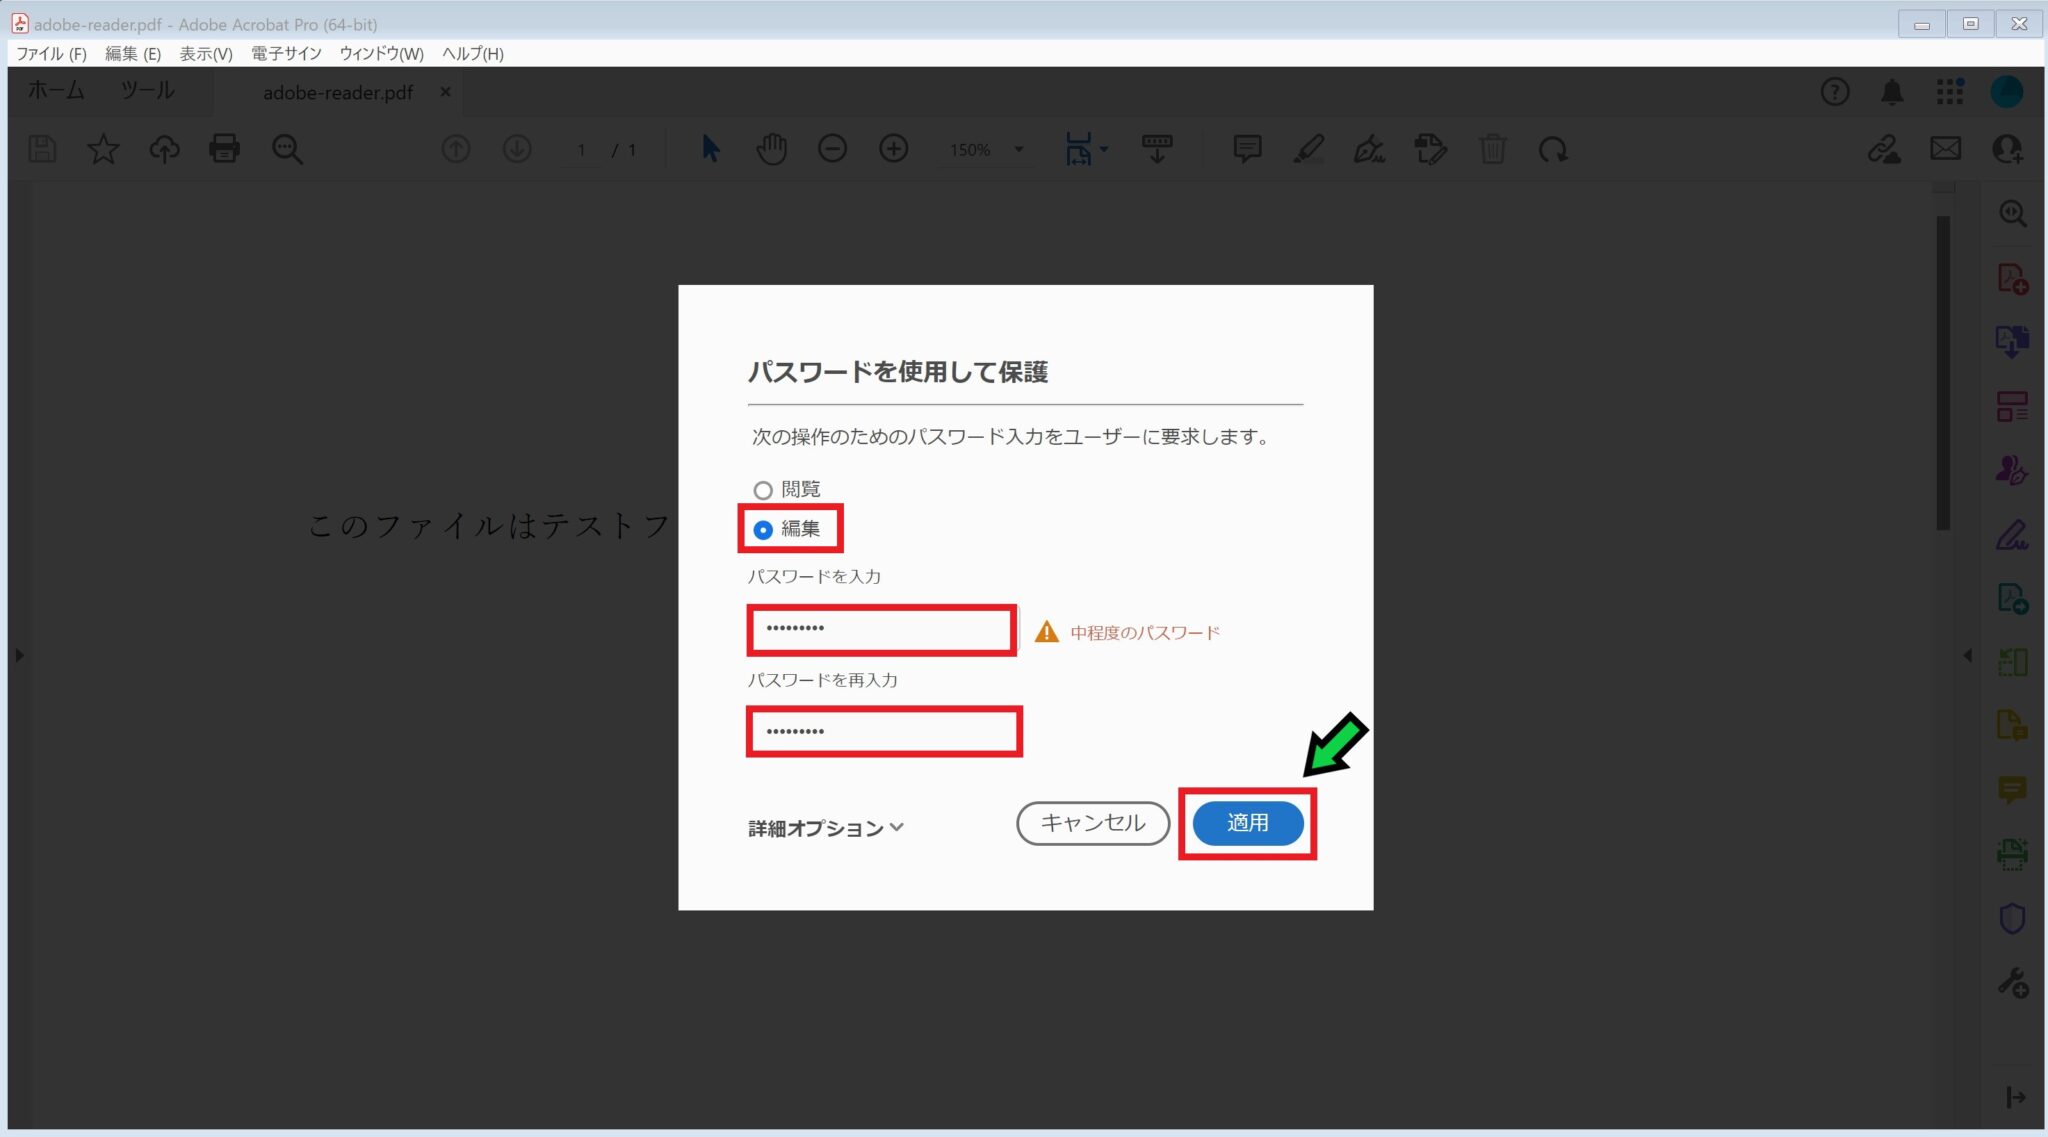Click the add comment note icon
Image resolution: width=2048 pixels, height=1137 pixels.
[1247, 149]
